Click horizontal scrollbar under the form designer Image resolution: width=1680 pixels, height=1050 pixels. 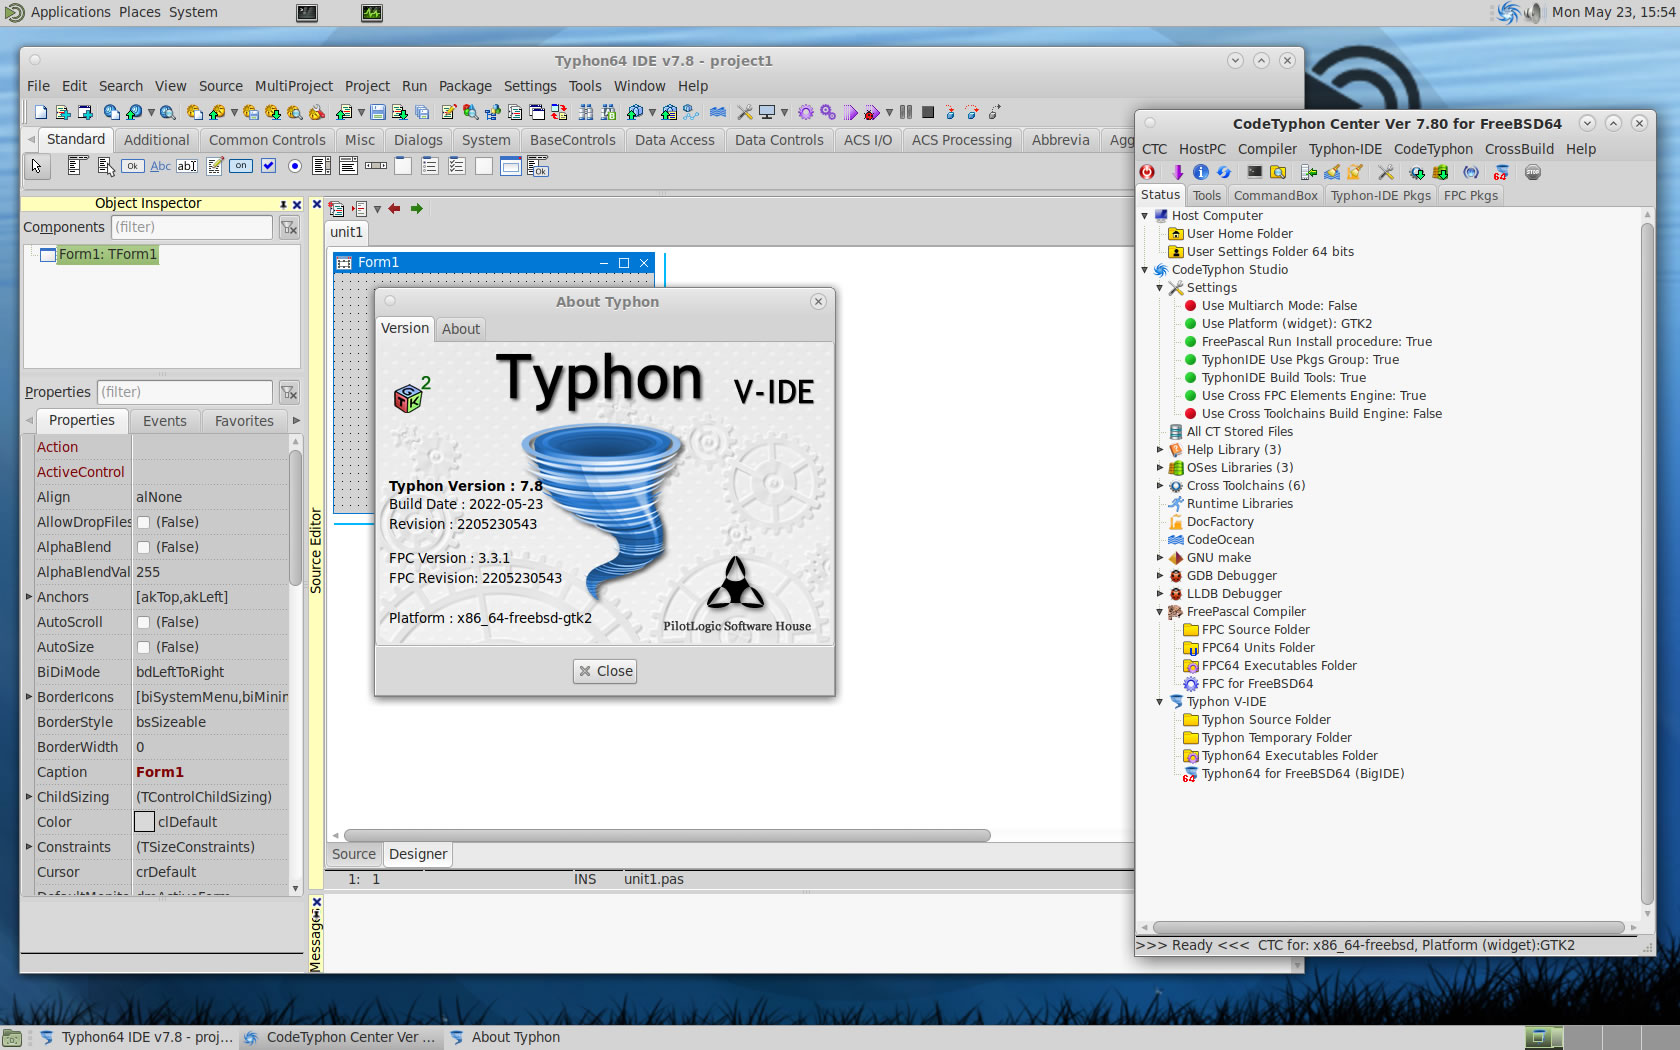click(667, 835)
